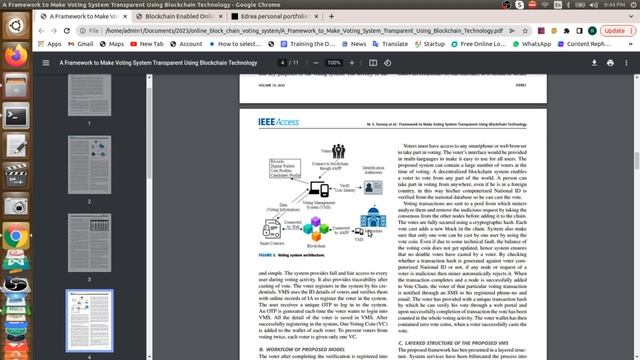Launch Terminal from the dock
Viewport: 640px width, 360px height.
[16, 116]
